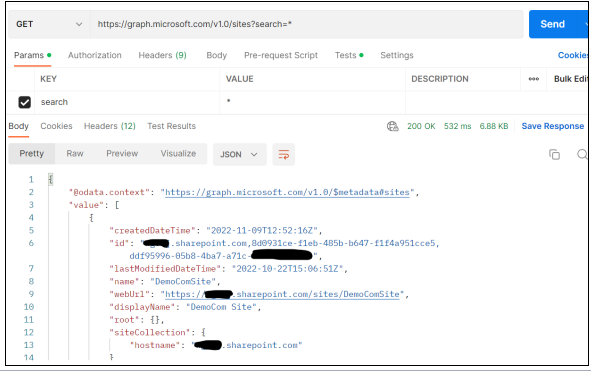
Task: Open the response Cookies tab
Action: (x=56, y=126)
